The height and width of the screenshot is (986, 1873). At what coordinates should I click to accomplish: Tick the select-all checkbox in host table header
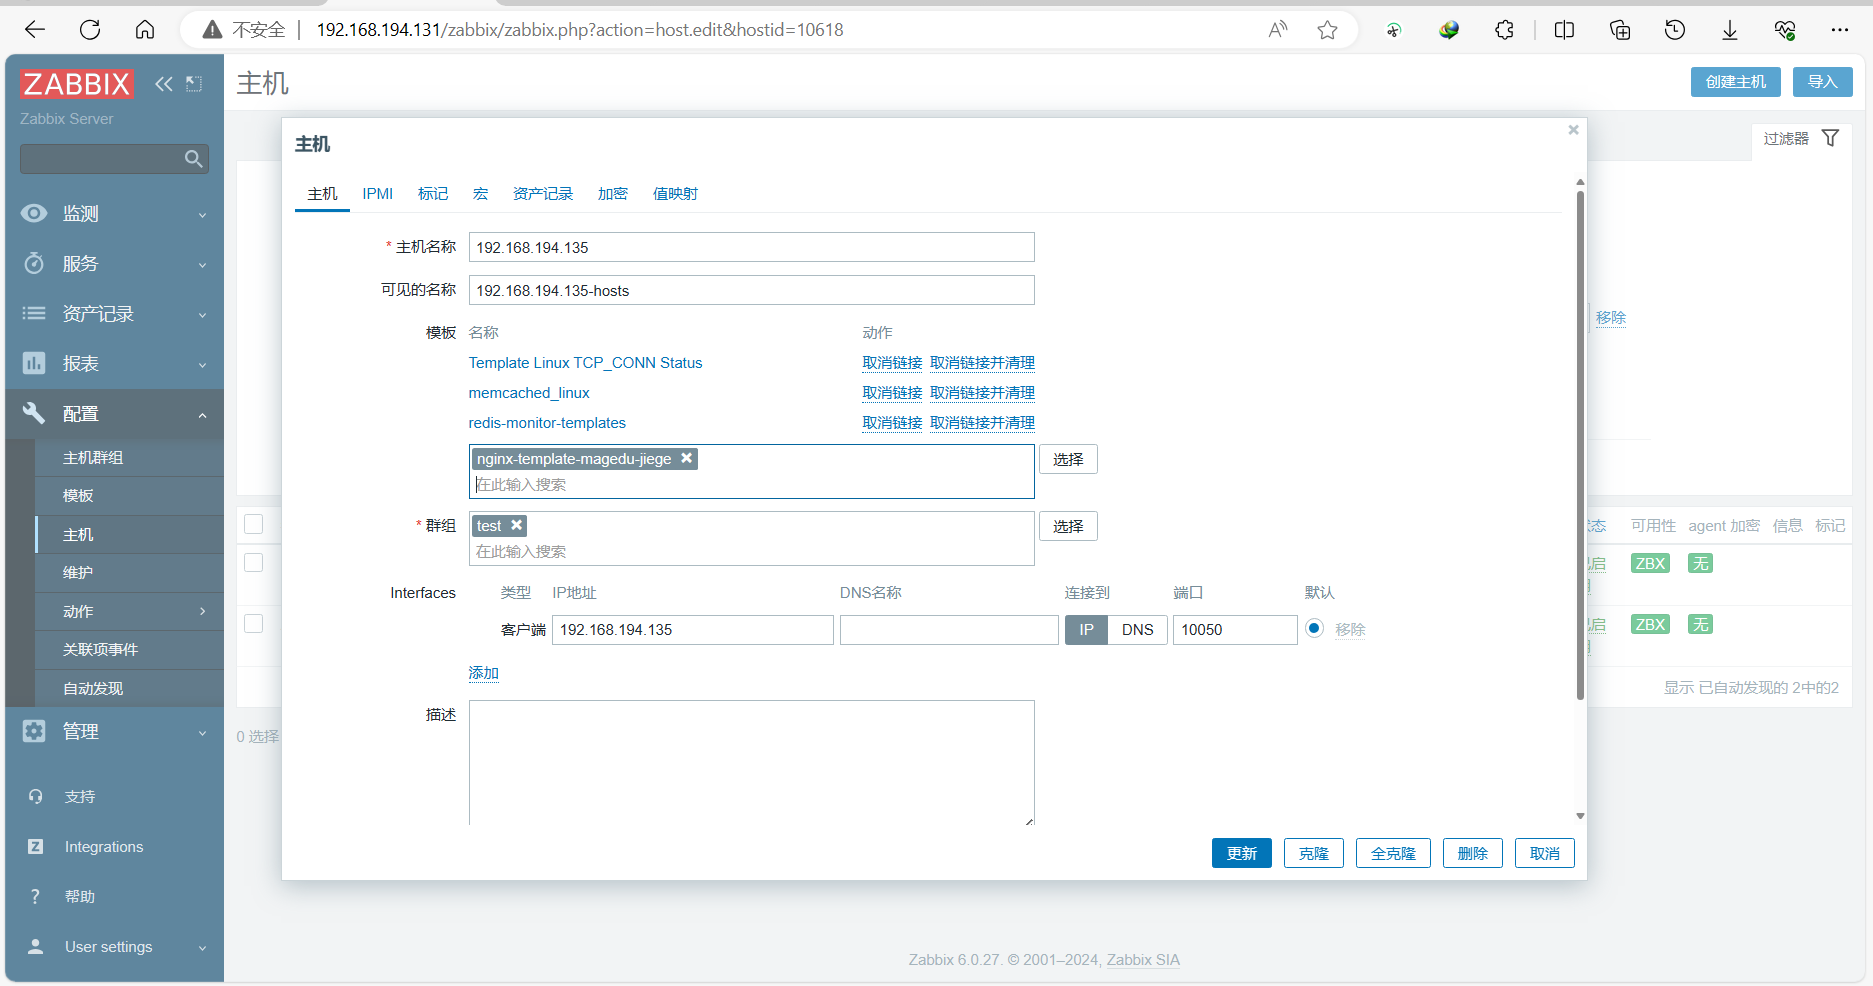tap(254, 524)
